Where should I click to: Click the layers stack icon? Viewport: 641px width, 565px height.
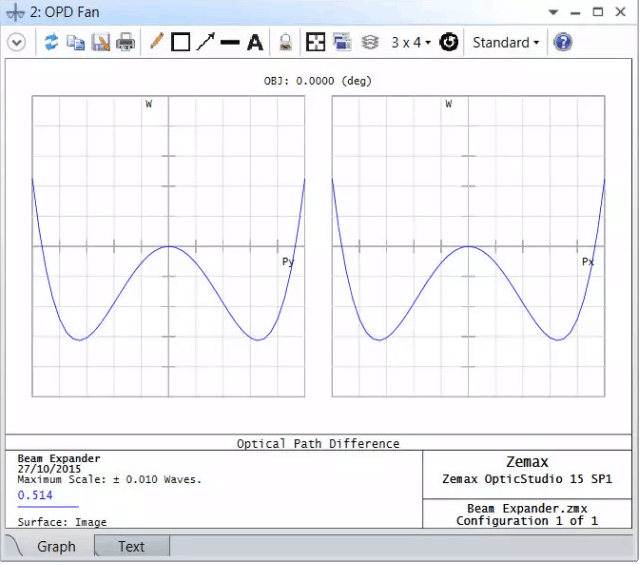(369, 42)
